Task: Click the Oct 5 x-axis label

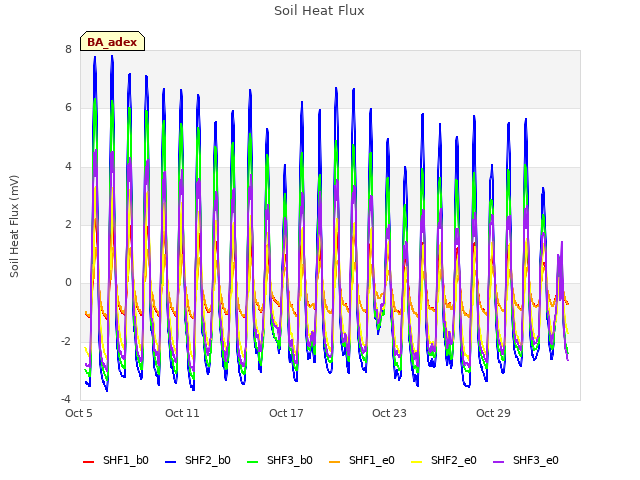Action: [79, 413]
